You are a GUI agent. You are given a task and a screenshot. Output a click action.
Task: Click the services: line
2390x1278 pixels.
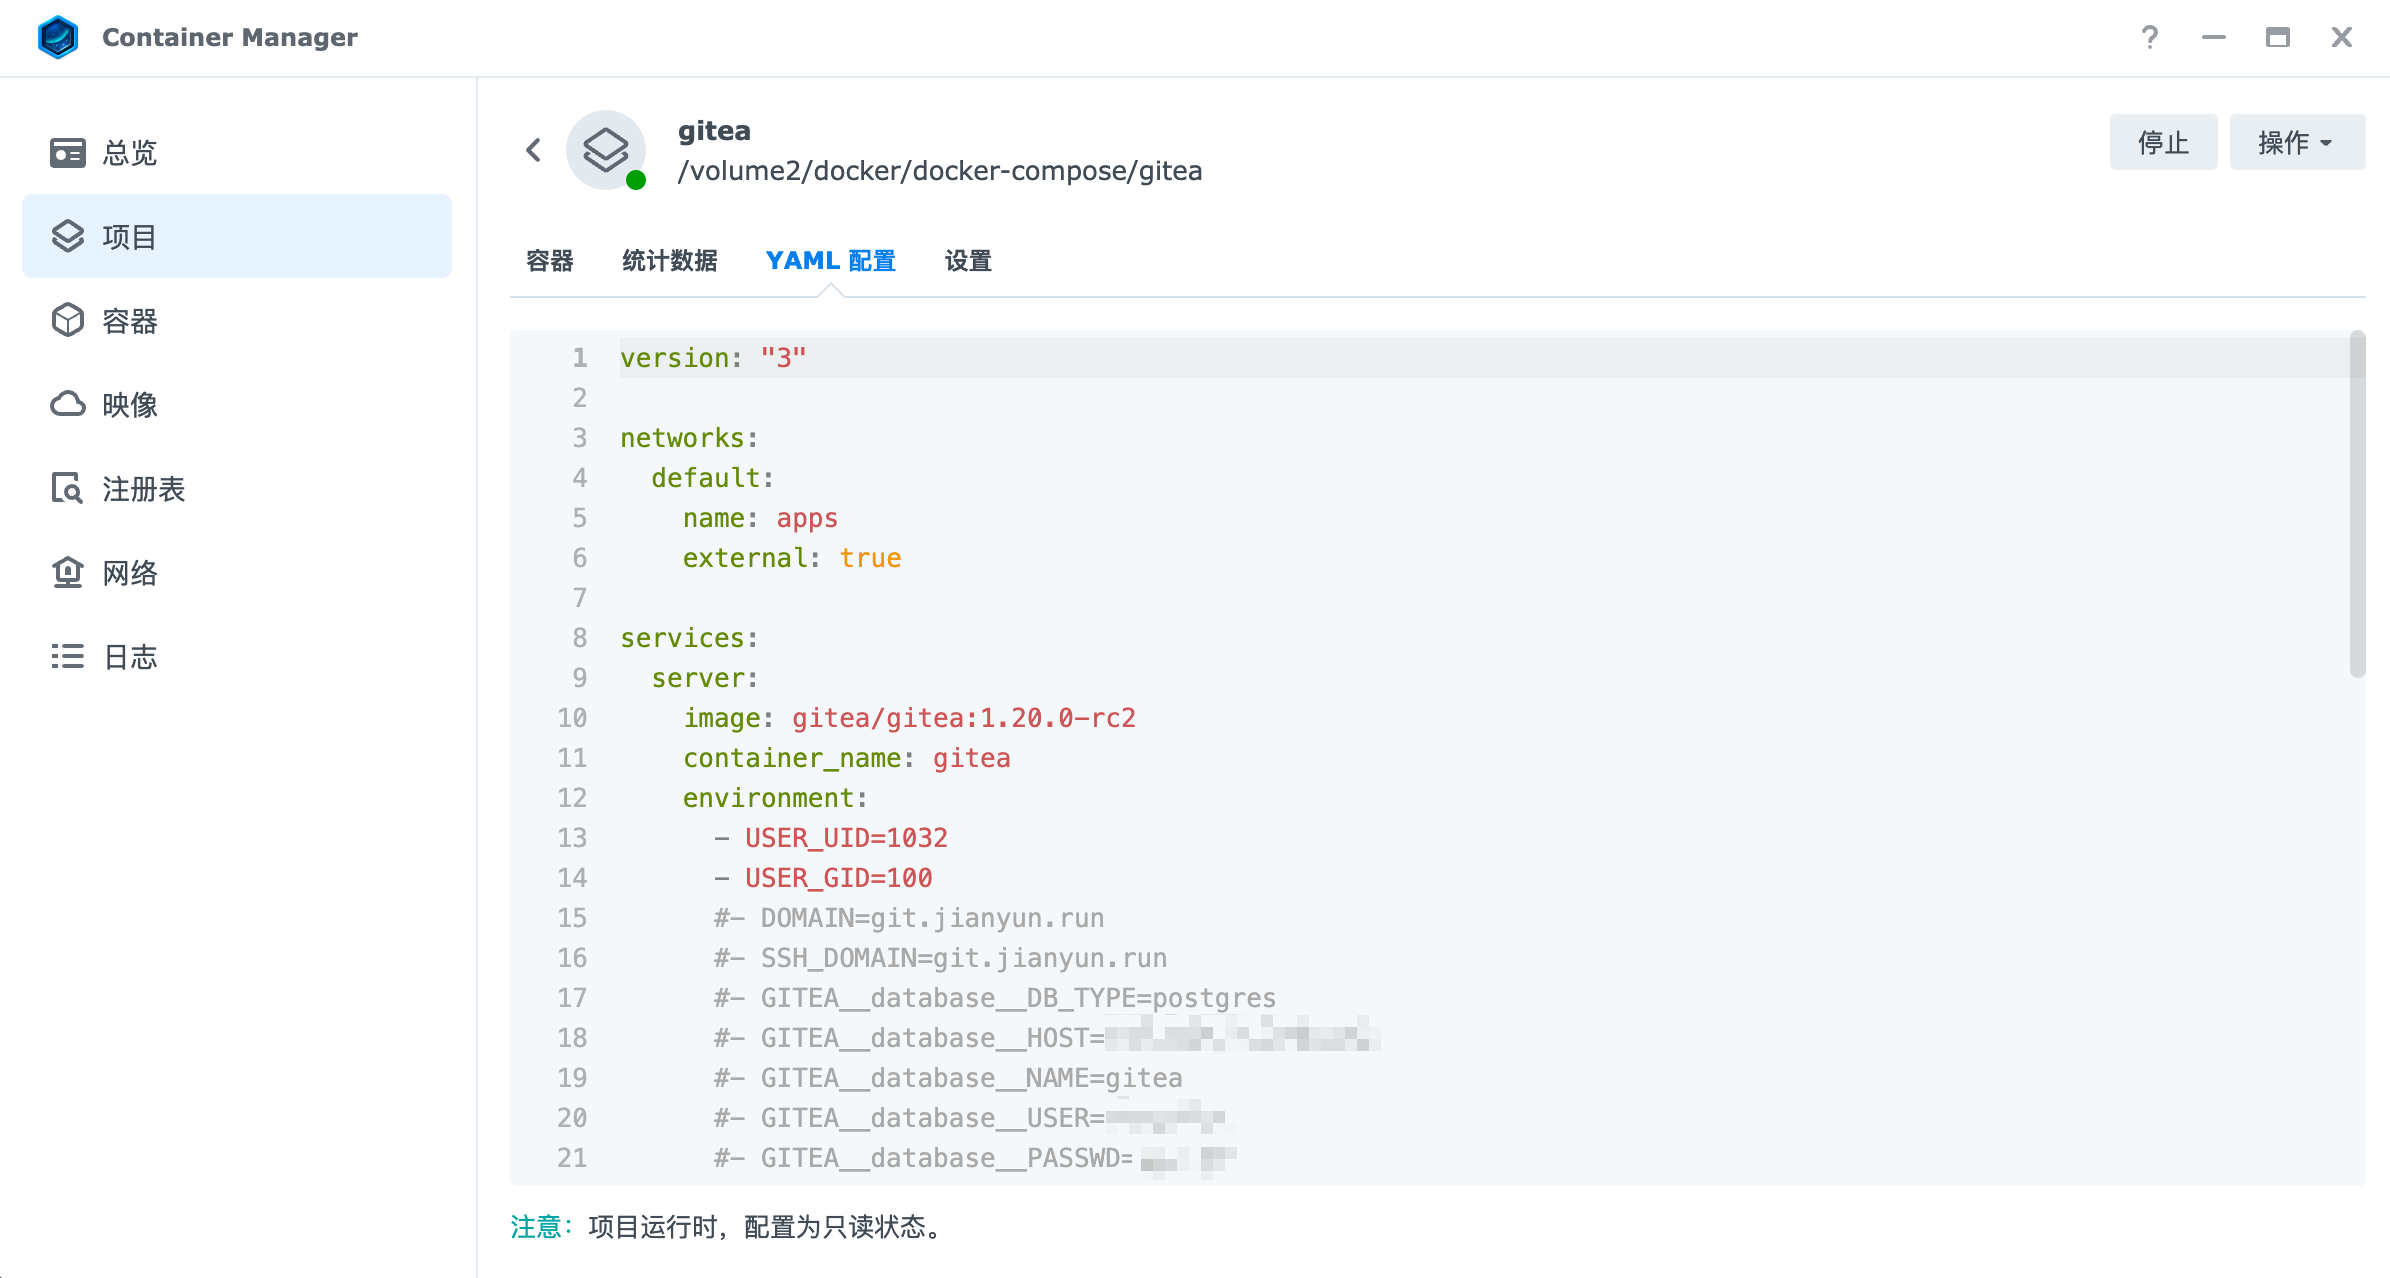689,638
